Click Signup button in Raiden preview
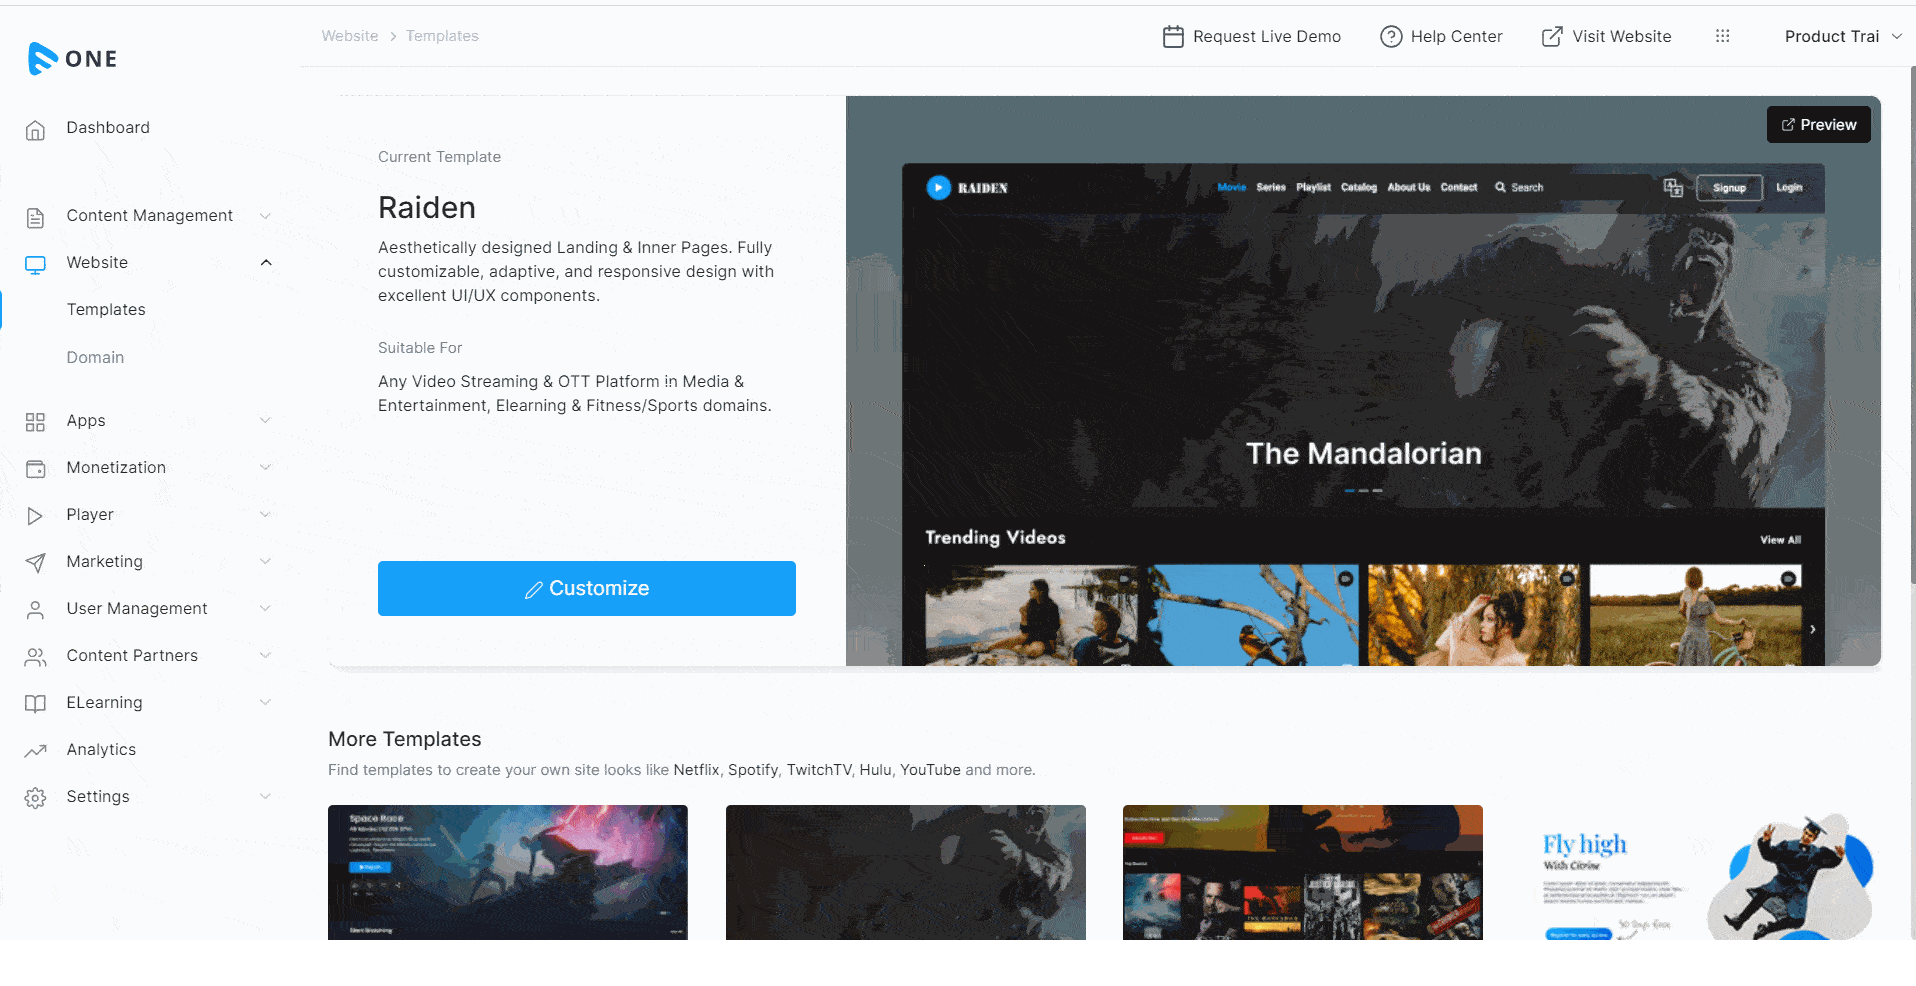 tap(1729, 188)
